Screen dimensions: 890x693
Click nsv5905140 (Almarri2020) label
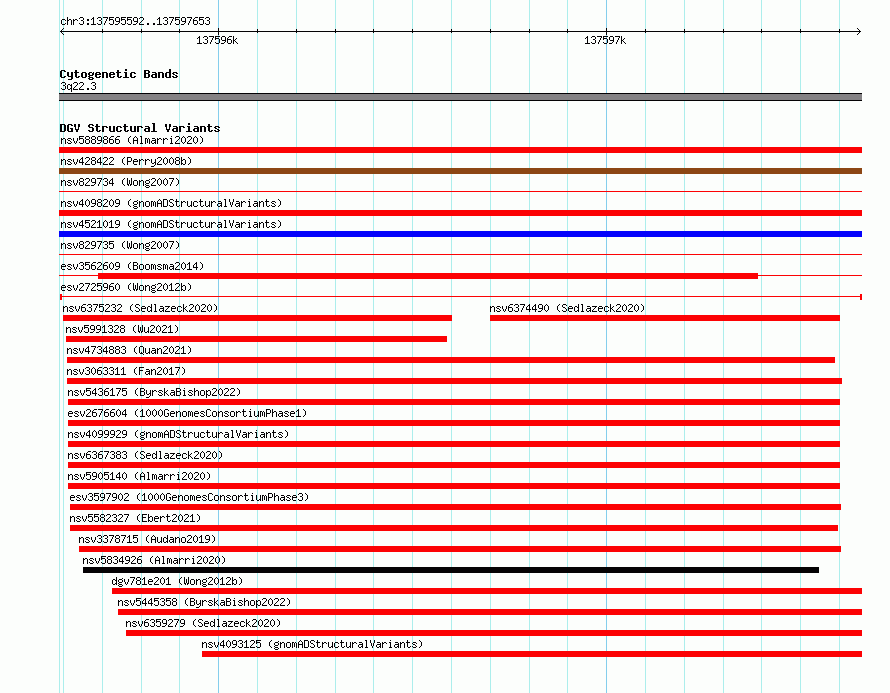pyautogui.click(x=139, y=476)
